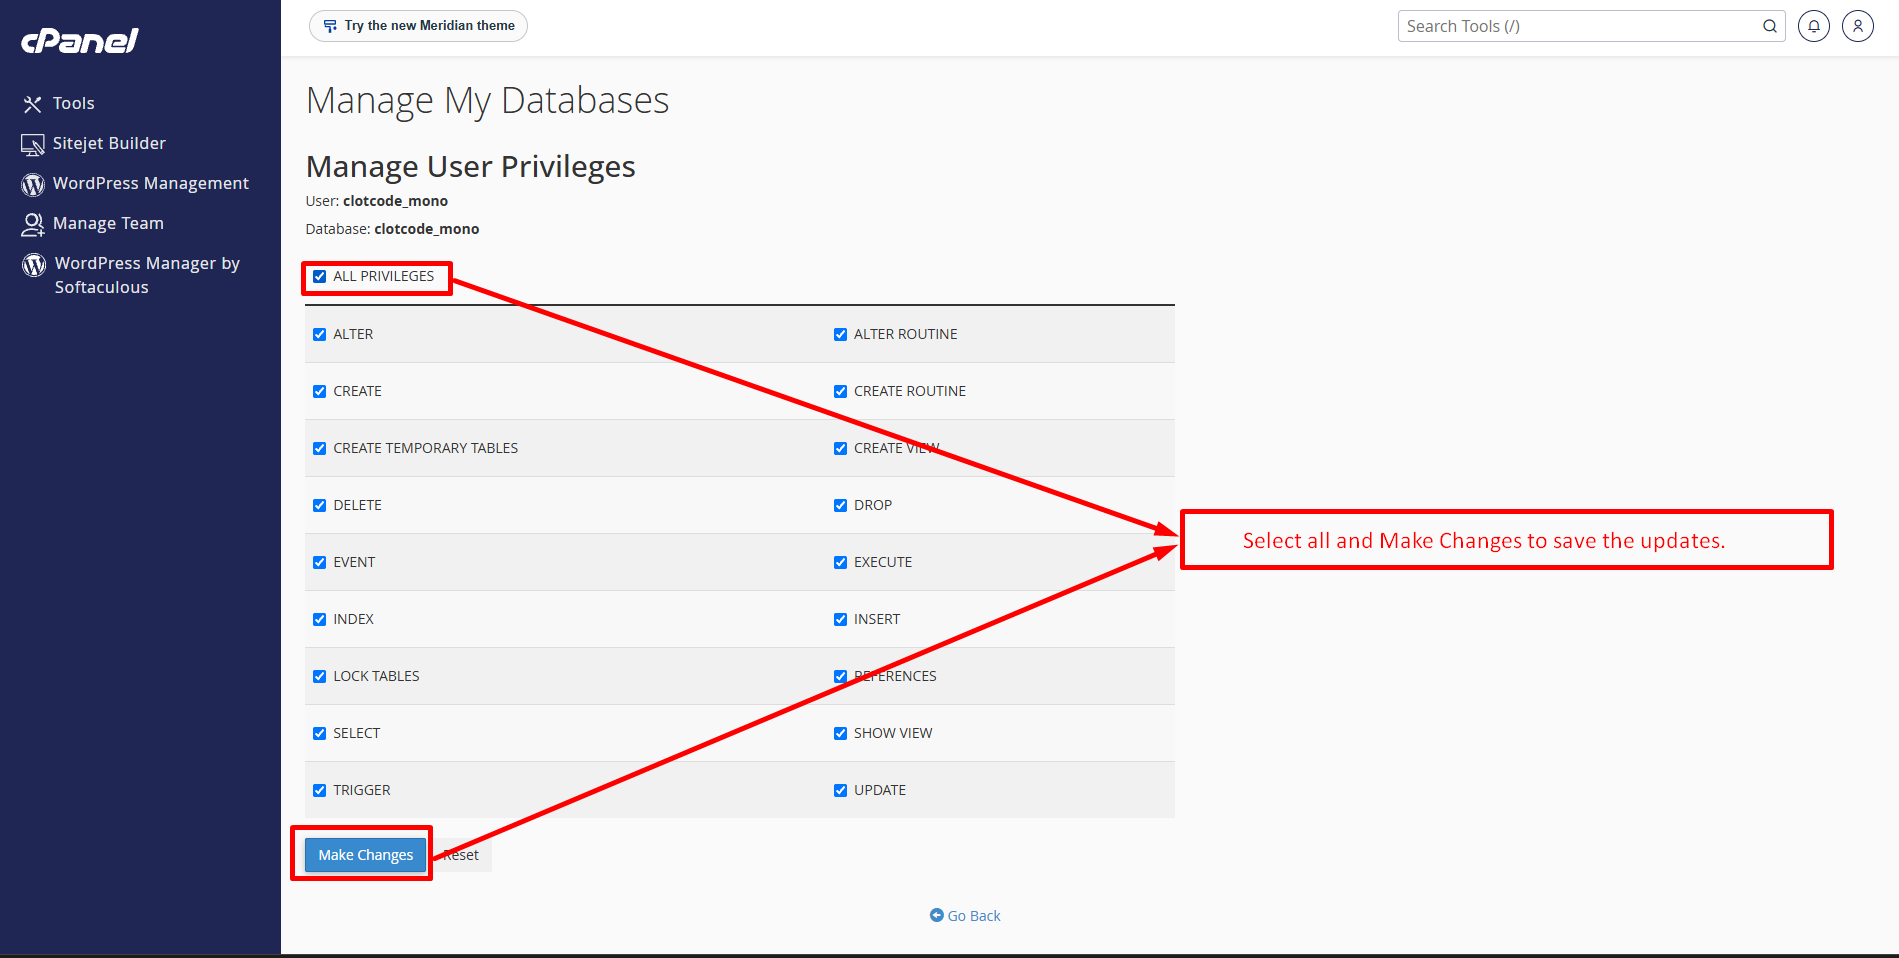Click the search magnifier icon
Viewport: 1899px width, 958px height.
click(1769, 26)
